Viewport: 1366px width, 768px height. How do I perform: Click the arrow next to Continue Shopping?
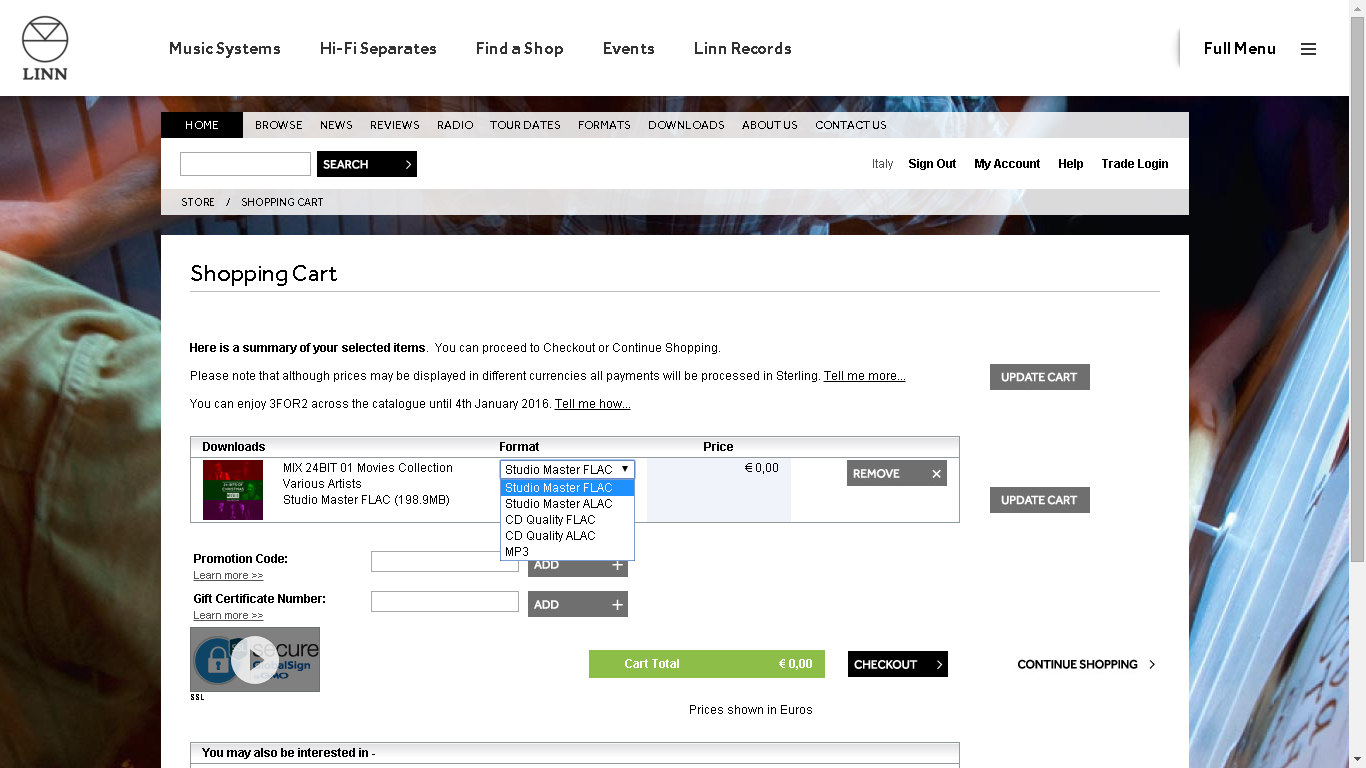1152,665
